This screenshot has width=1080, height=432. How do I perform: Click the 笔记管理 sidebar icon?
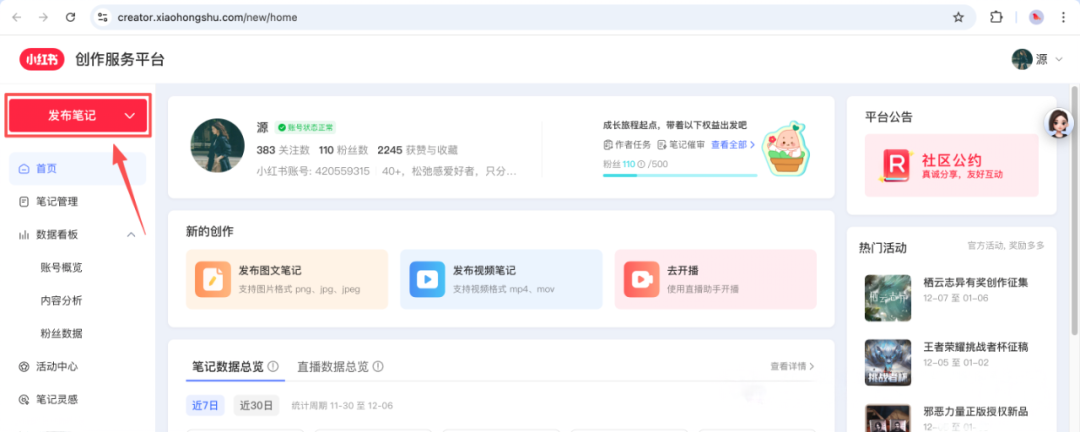(x=24, y=202)
